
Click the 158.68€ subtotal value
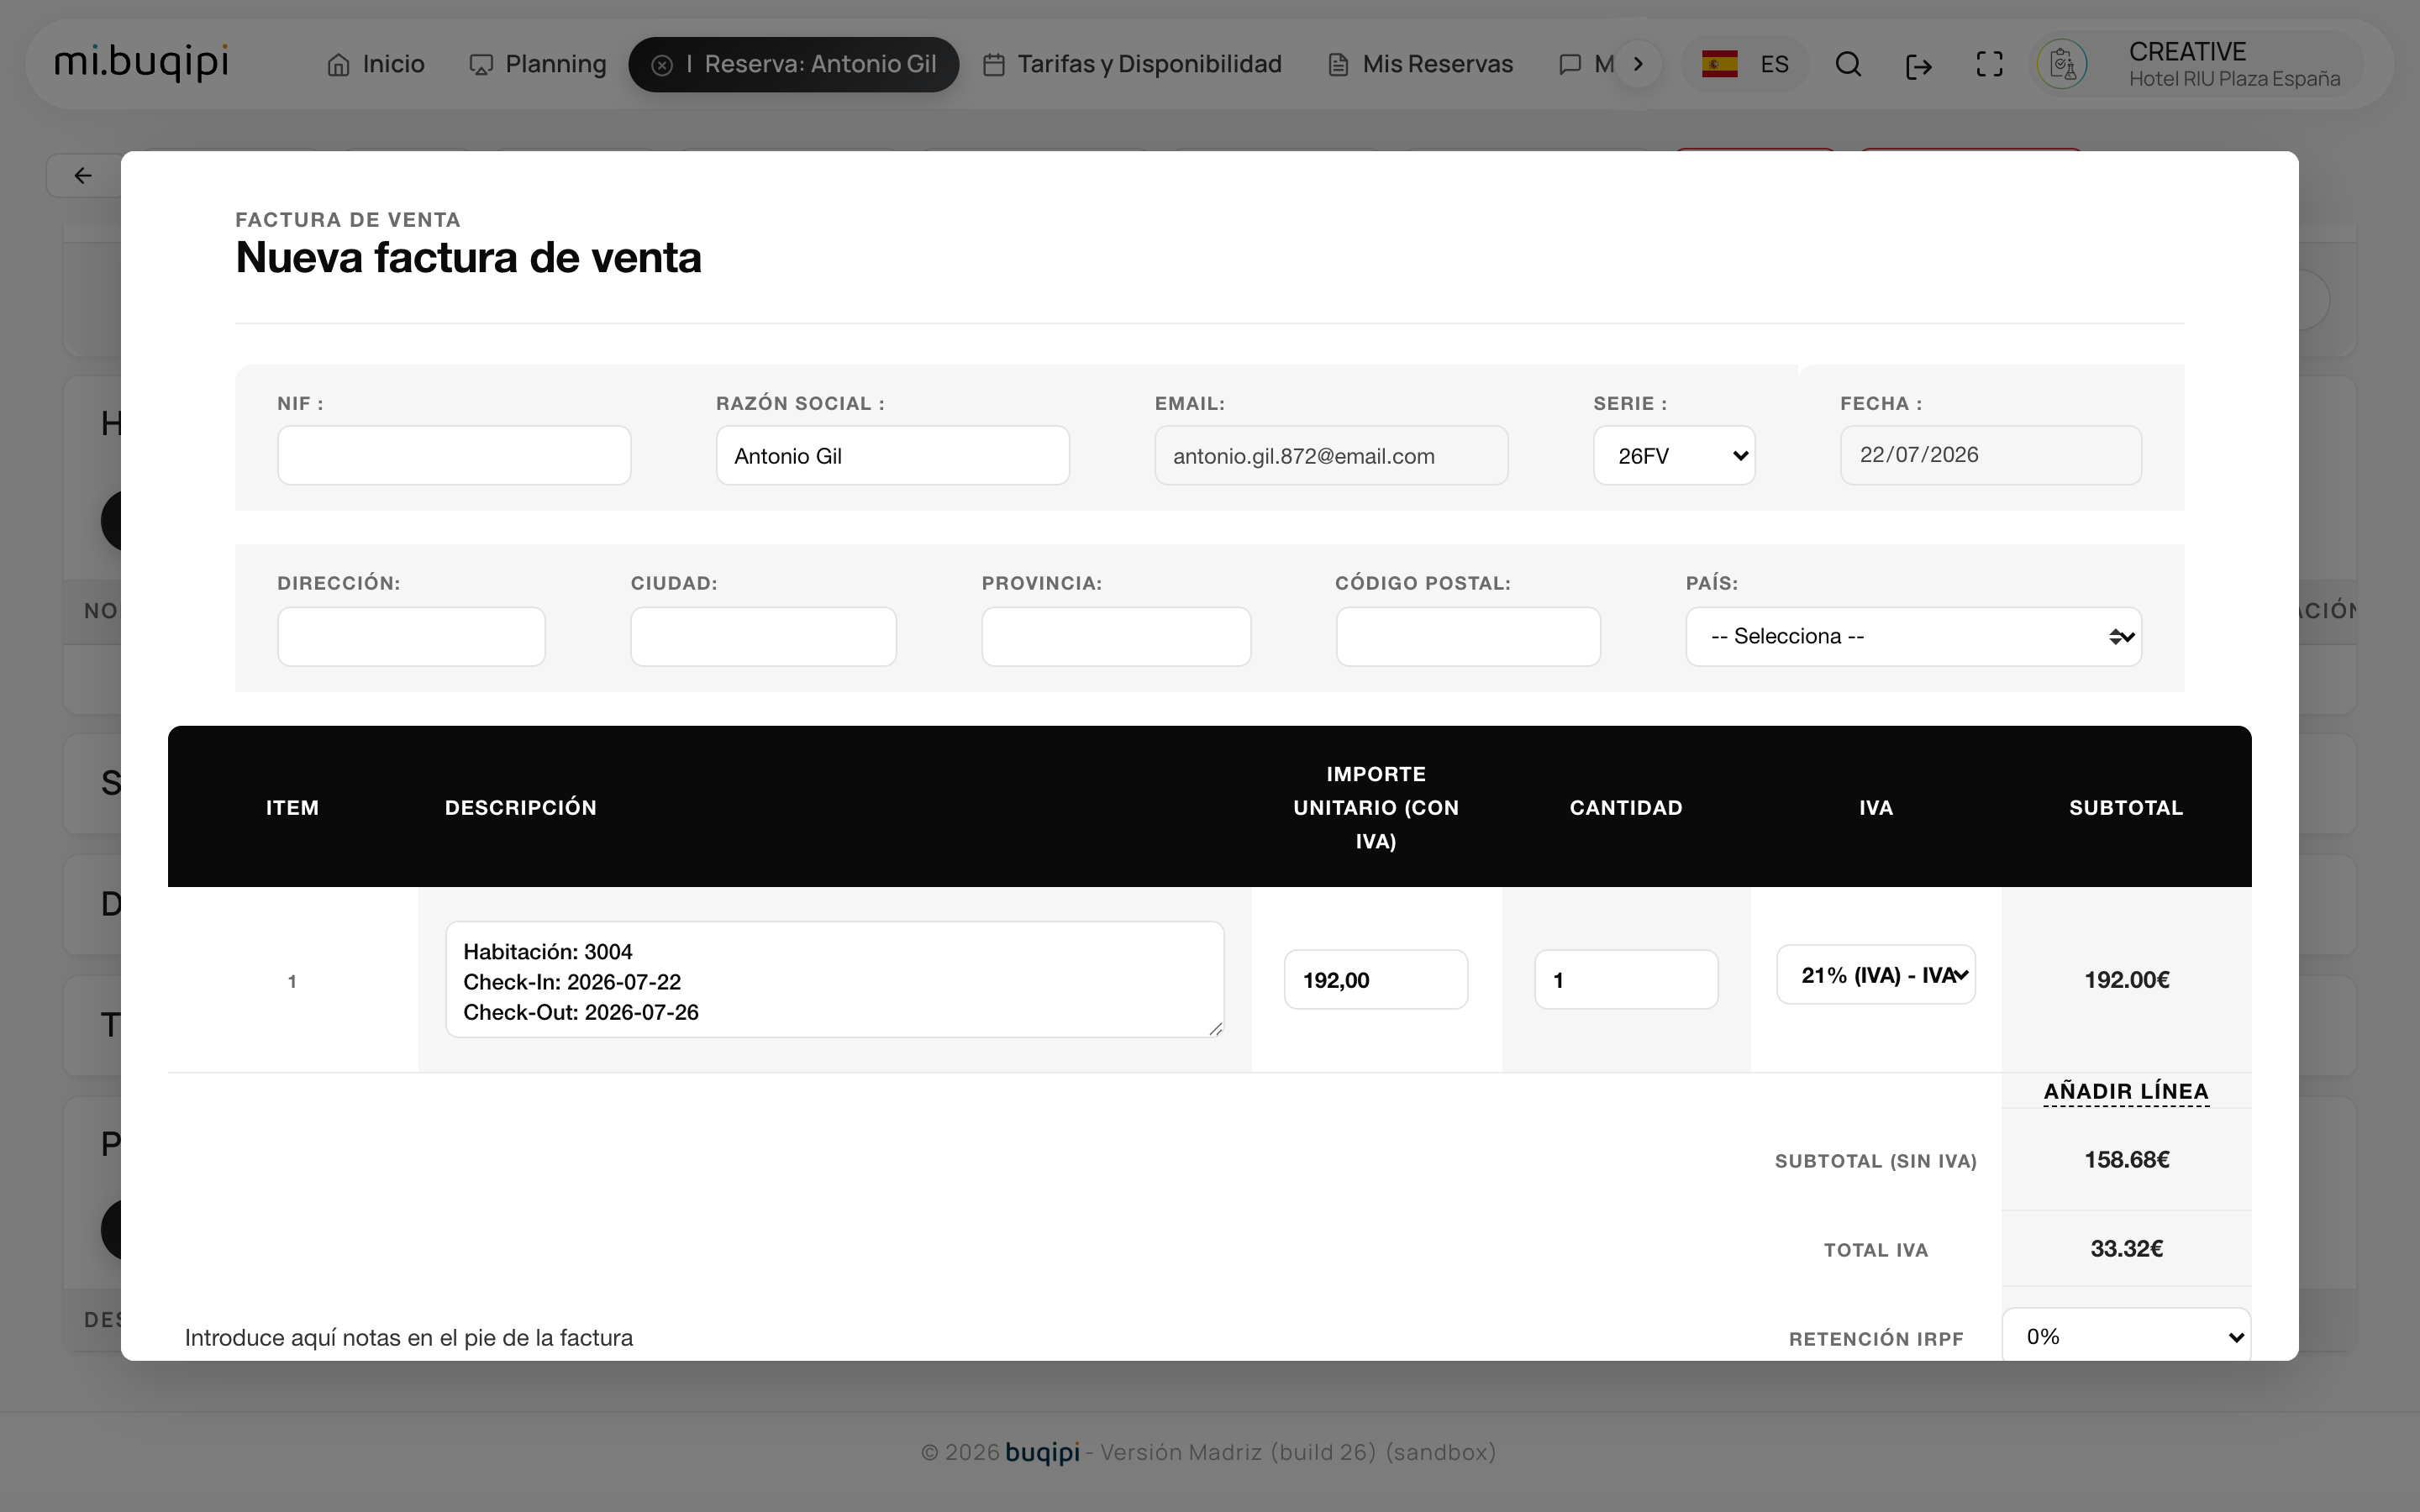coord(2127,1160)
